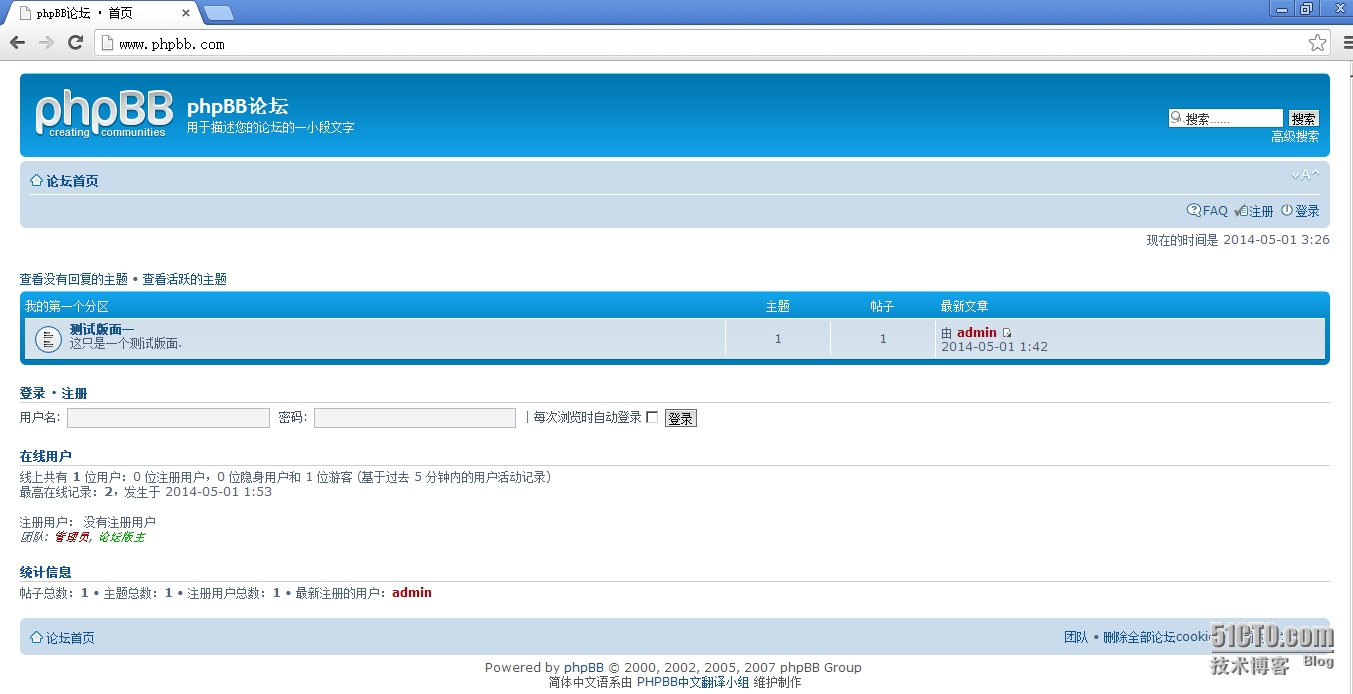1353x694 pixels.
Task: Open the 管理员 team group link
Action: [x=71, y=537]
